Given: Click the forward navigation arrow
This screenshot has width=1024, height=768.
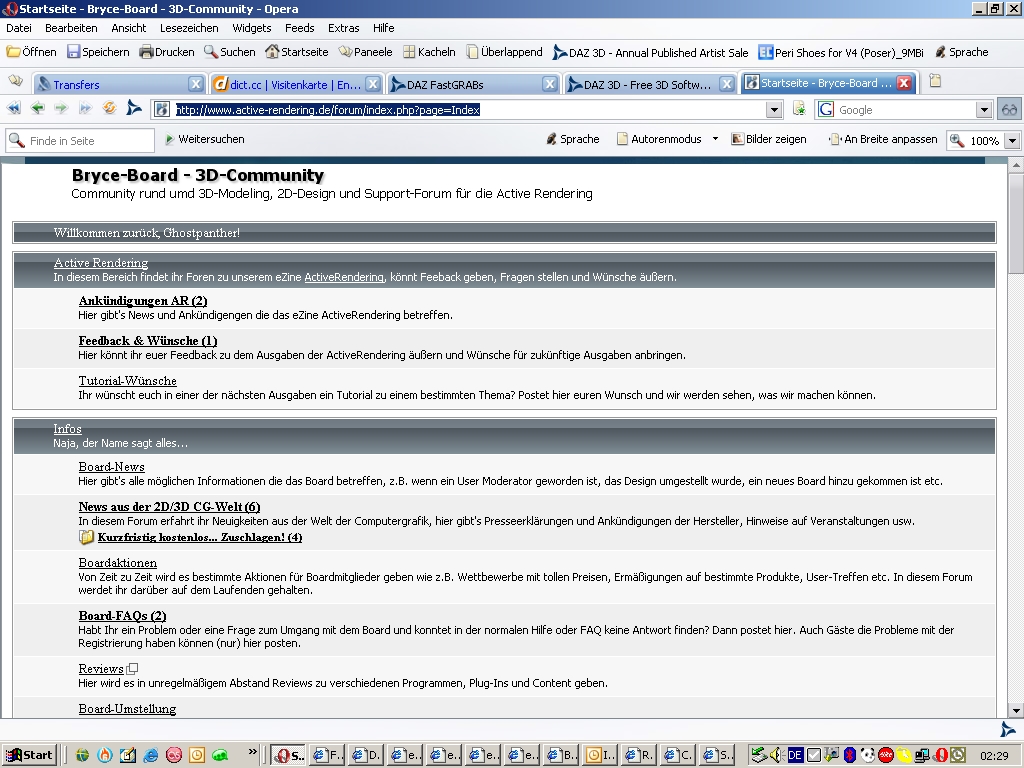Looking at the screenshot, I should (x=61, y=108).
